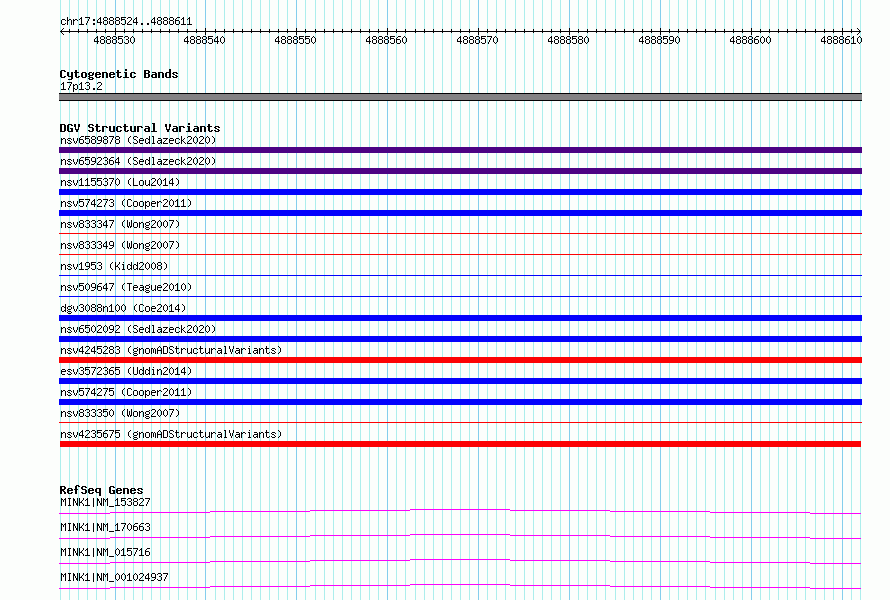This screenshot has width=890, height=600.
Task: Click the red bar under nsv4245283
Action: pos(460,360)
